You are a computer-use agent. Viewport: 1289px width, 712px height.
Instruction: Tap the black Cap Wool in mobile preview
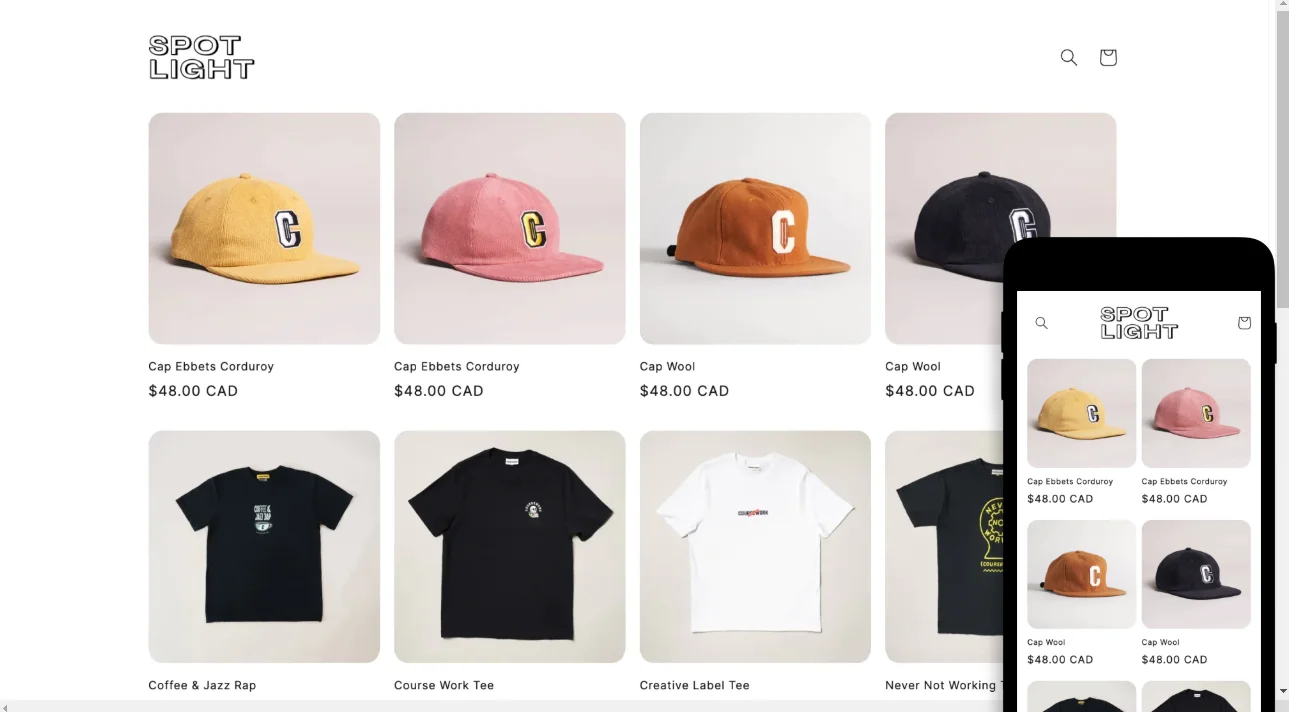click(1196, 574)
